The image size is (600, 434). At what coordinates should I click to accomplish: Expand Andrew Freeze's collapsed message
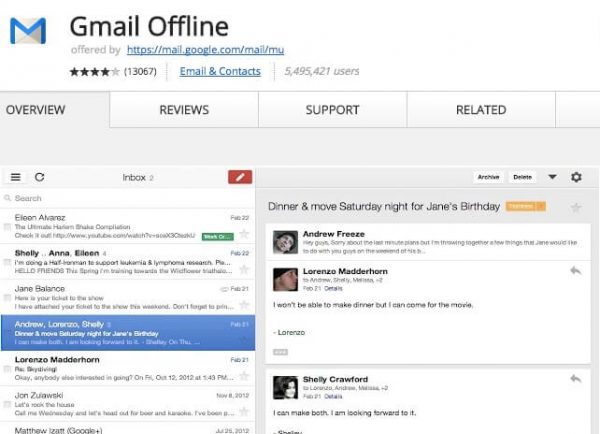[x=428, y=242]
